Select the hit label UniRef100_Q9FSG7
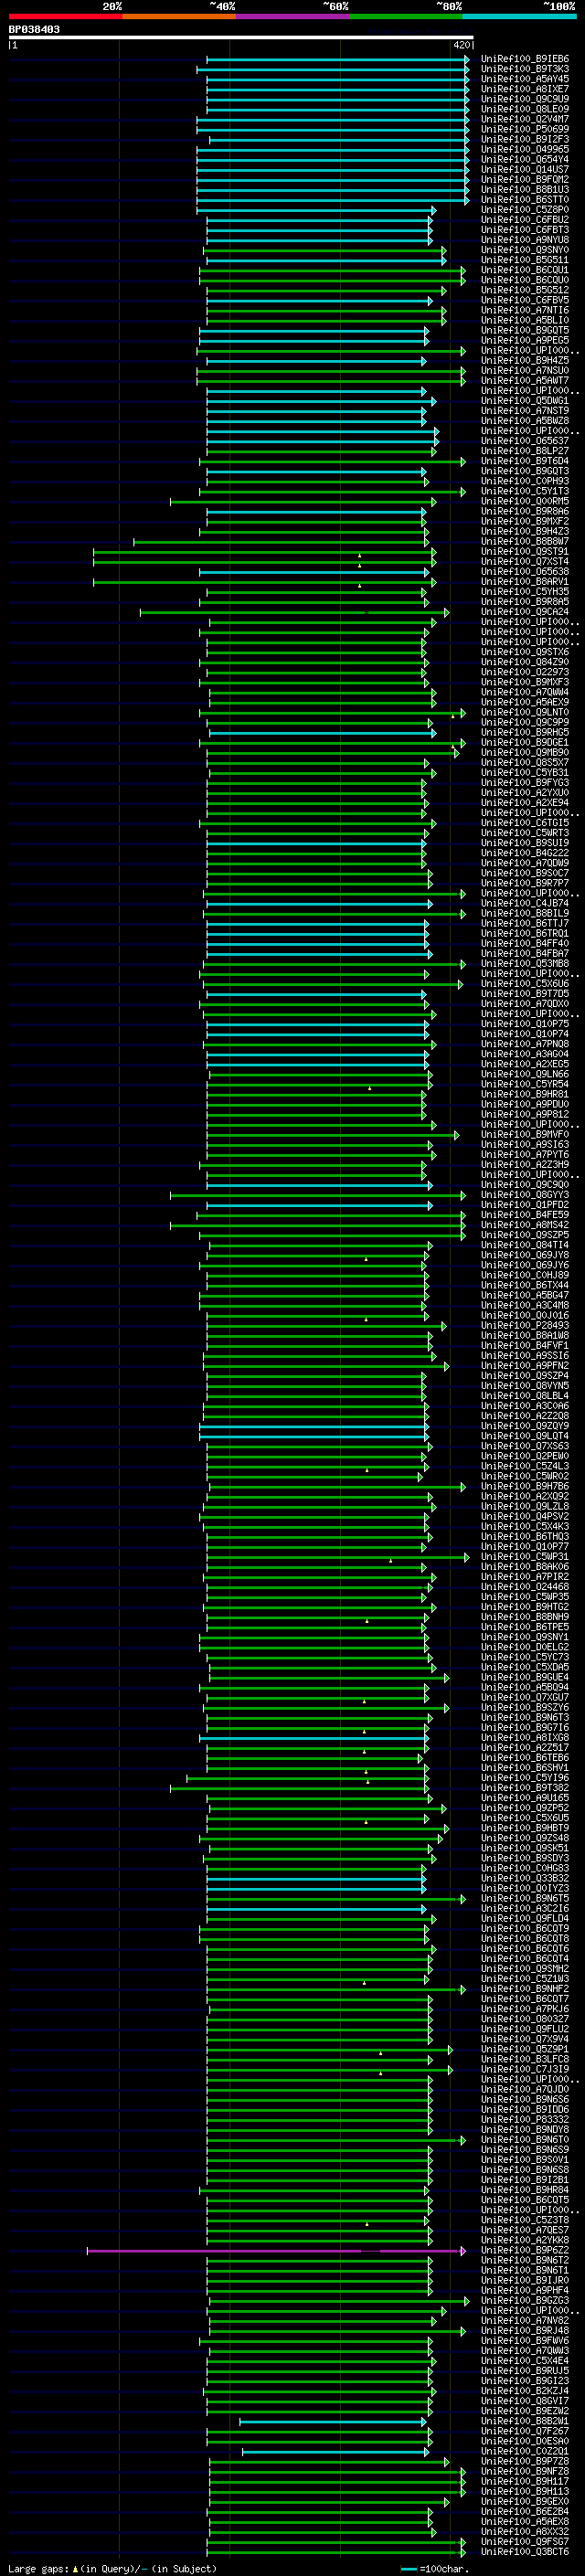Image resolution: width=585 pixels, height=2576 pixels. pos(525,2542)
